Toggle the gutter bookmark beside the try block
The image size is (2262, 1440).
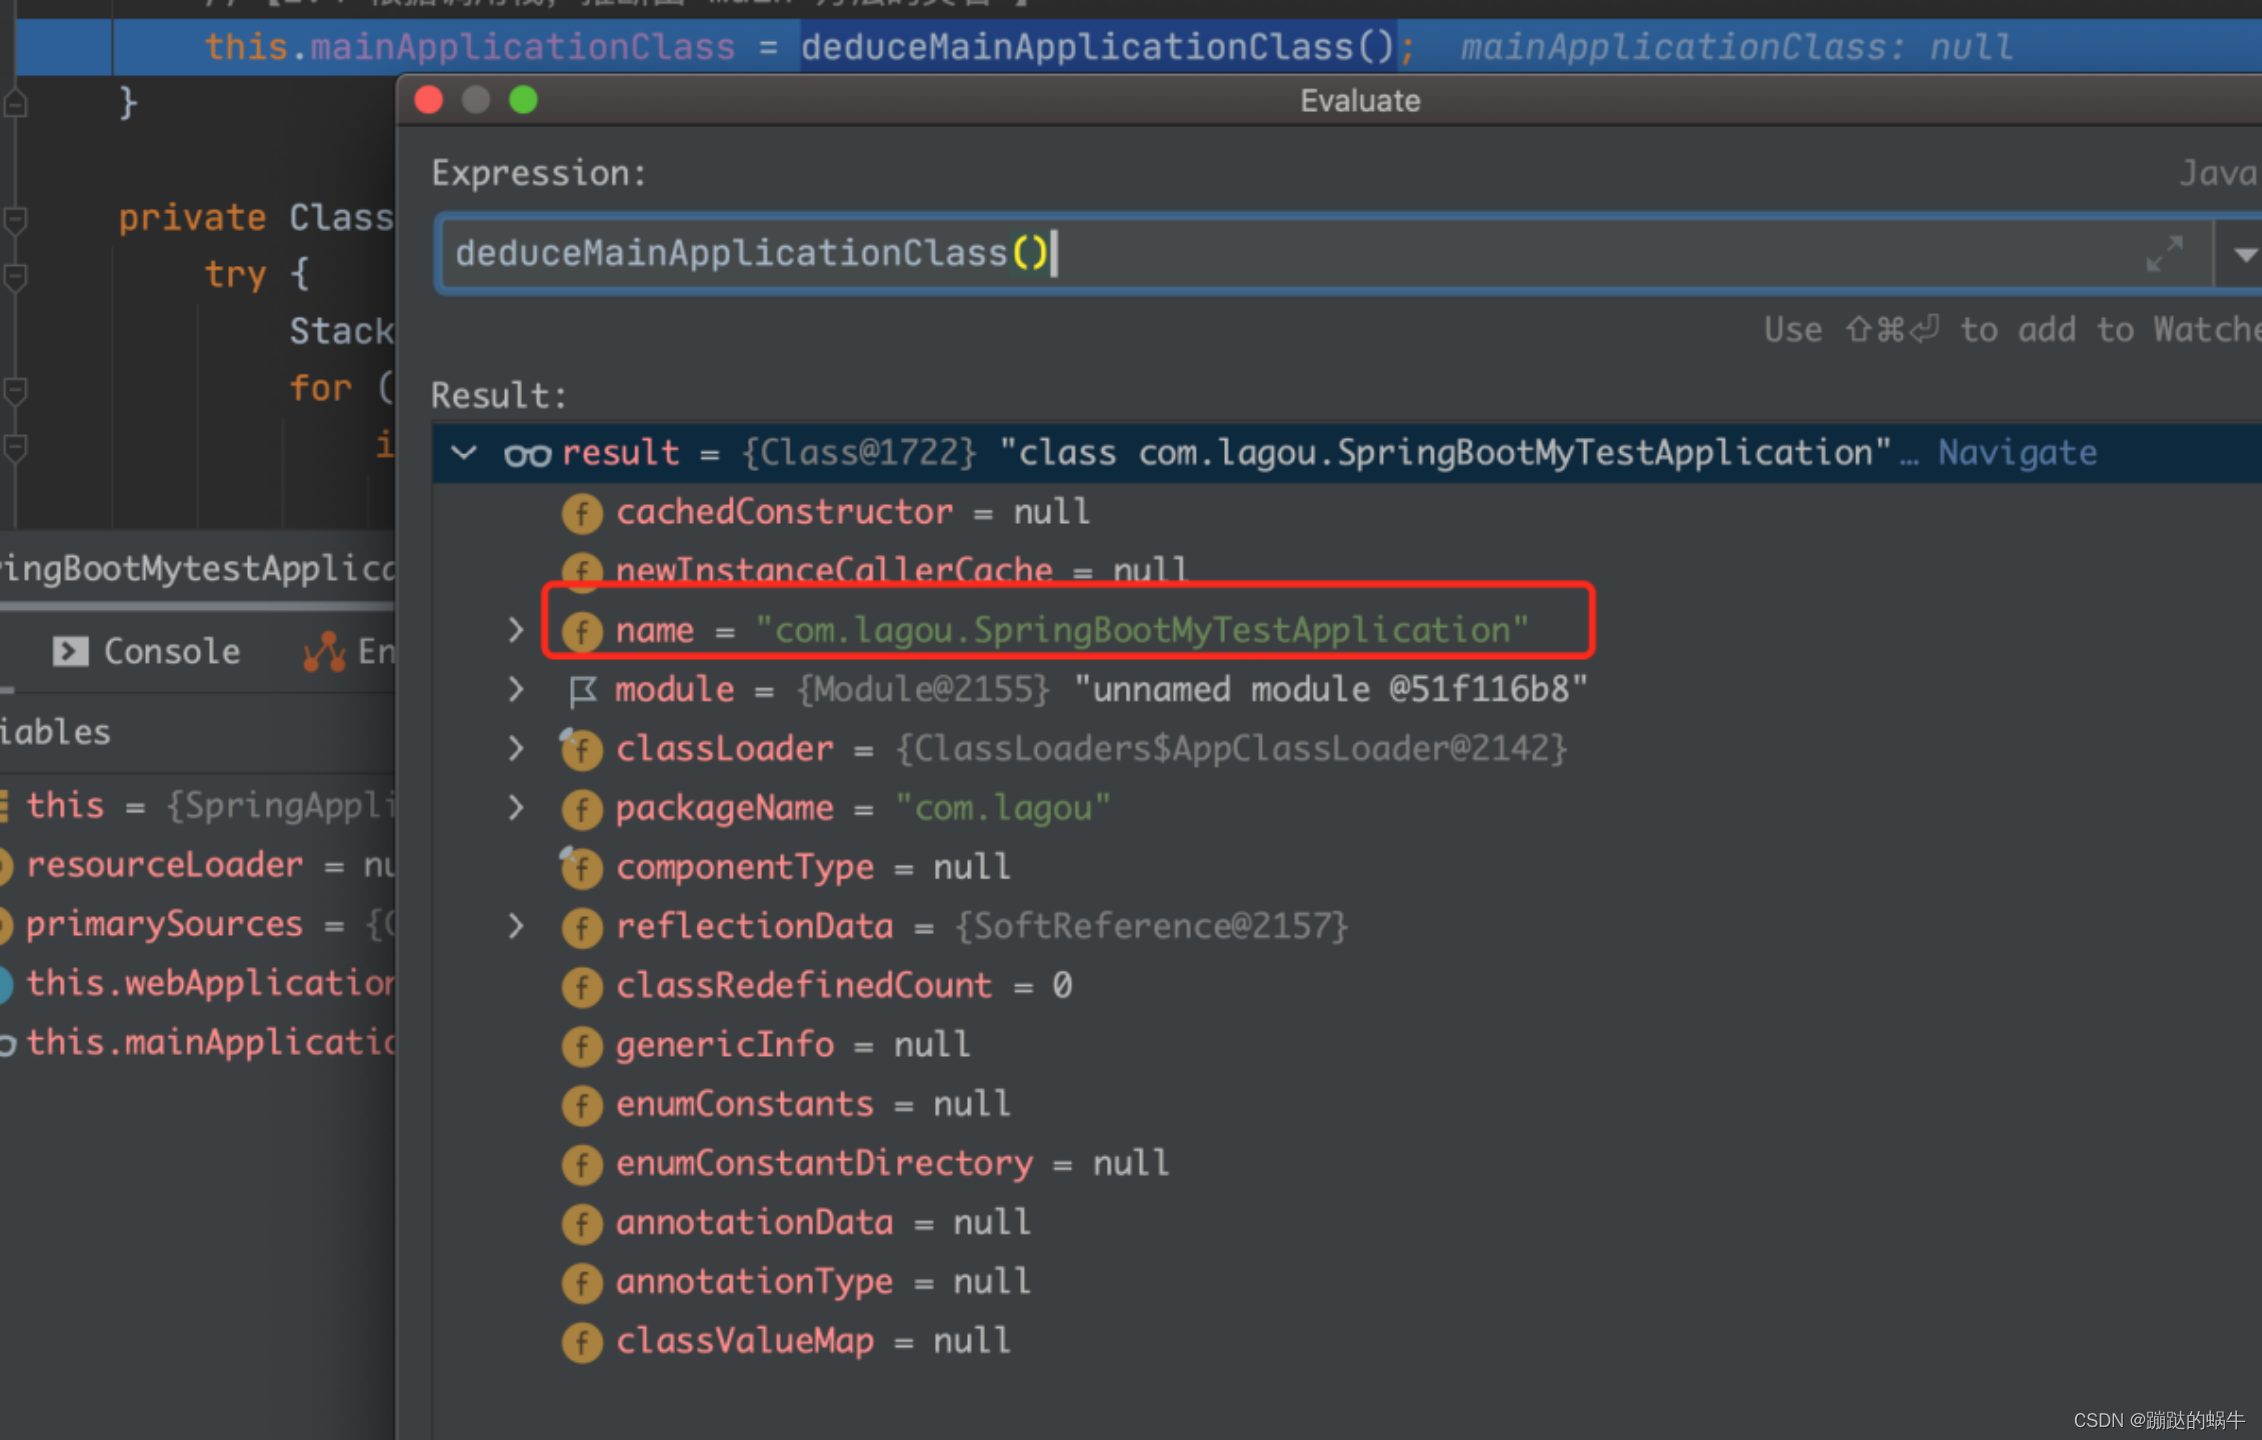coord(15,275)
